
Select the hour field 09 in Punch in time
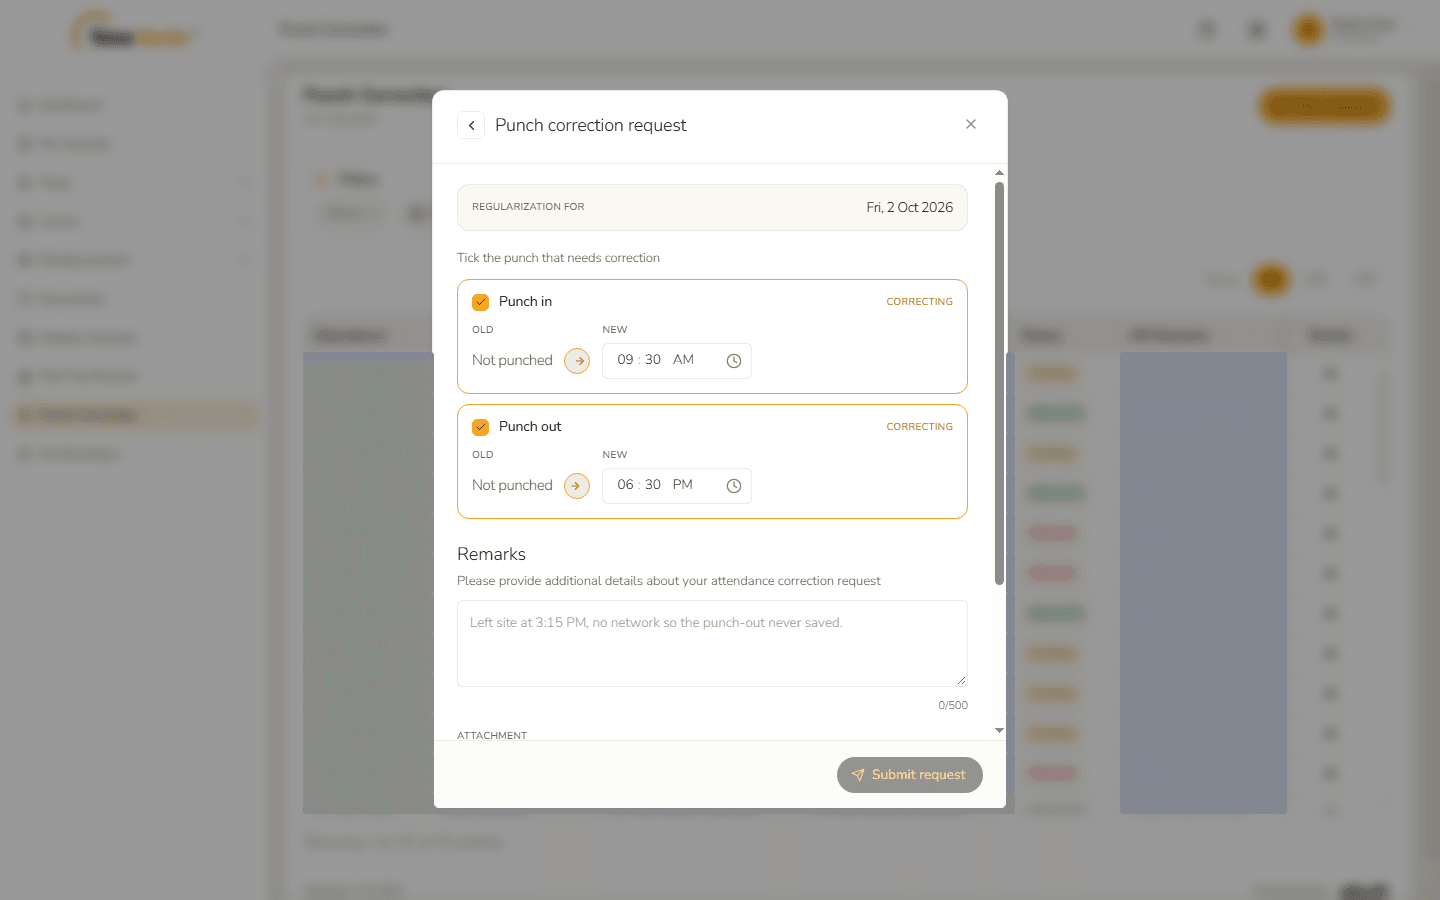pos(625,360)
